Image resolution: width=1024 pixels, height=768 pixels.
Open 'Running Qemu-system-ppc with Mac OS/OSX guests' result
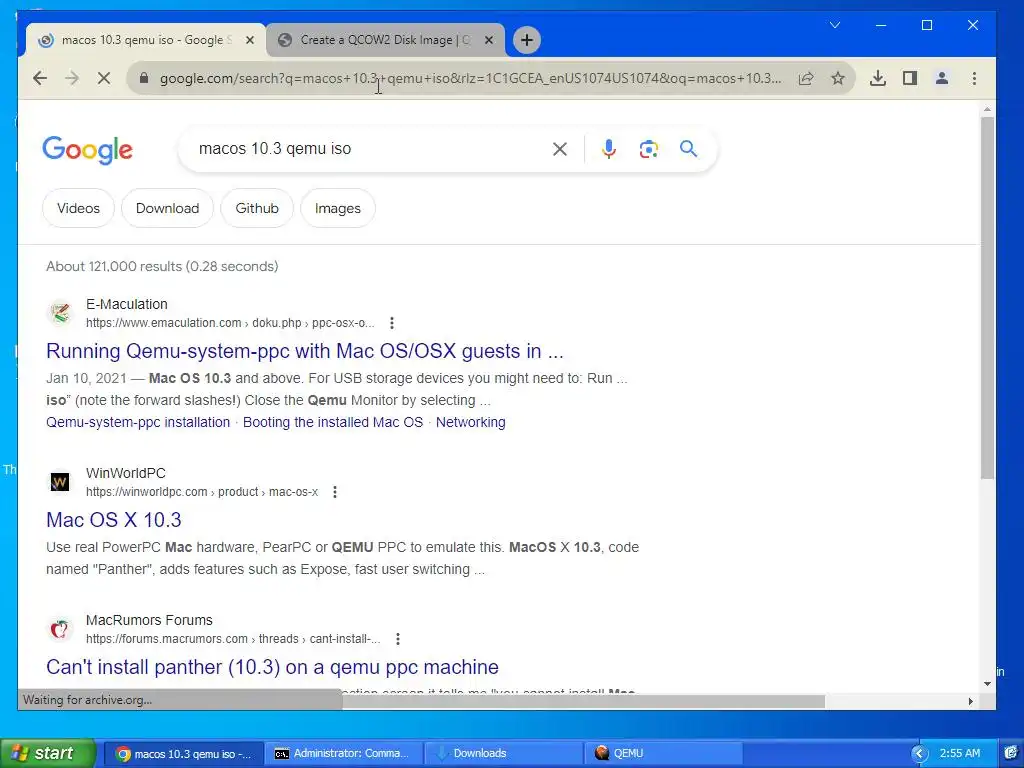[304, 351]
